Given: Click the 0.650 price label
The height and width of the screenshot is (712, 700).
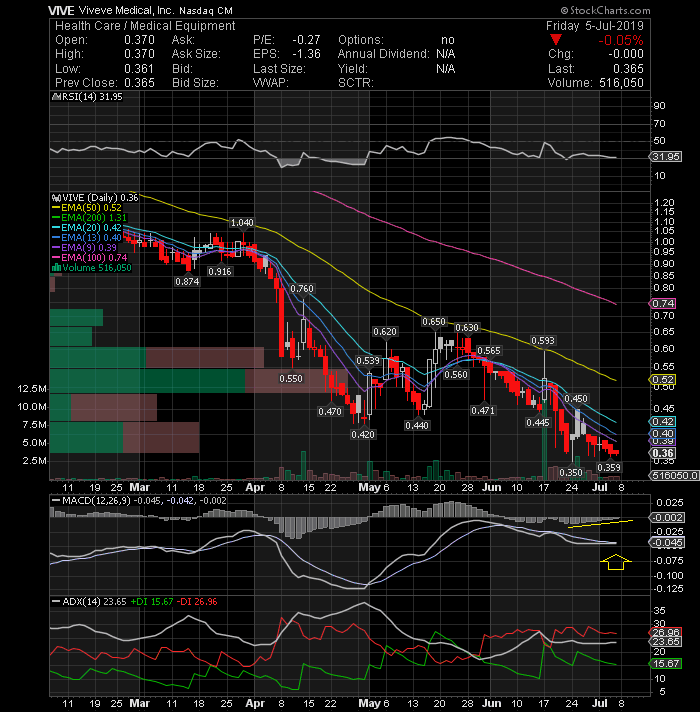Looking at the screenshot, I should [x=434, y=322].
